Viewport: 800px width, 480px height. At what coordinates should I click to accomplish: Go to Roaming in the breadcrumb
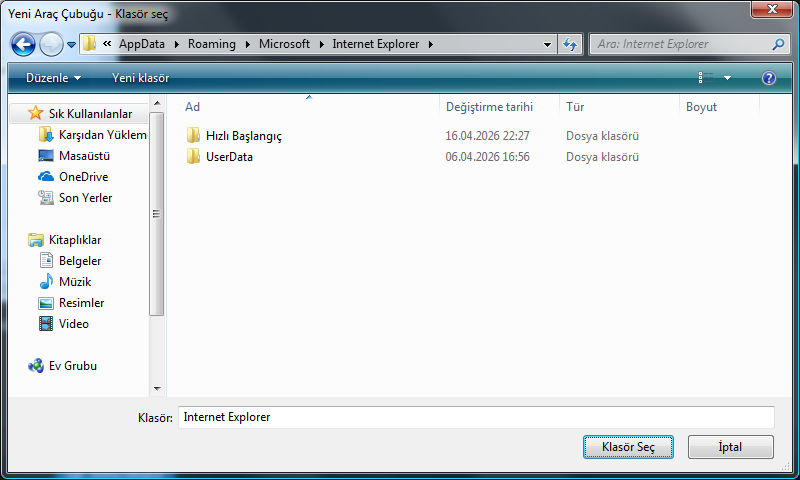coord(212,44)
